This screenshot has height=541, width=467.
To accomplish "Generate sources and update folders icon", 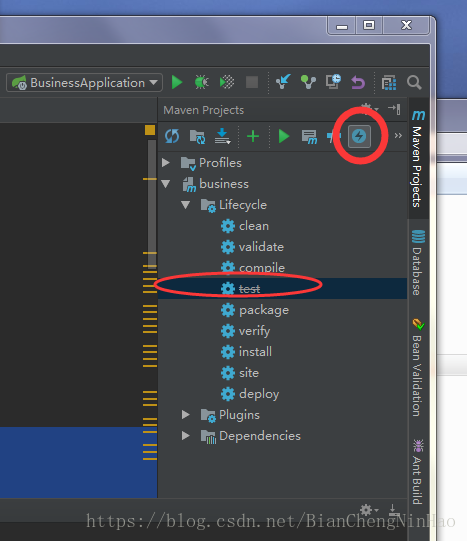I will (197, 137).
